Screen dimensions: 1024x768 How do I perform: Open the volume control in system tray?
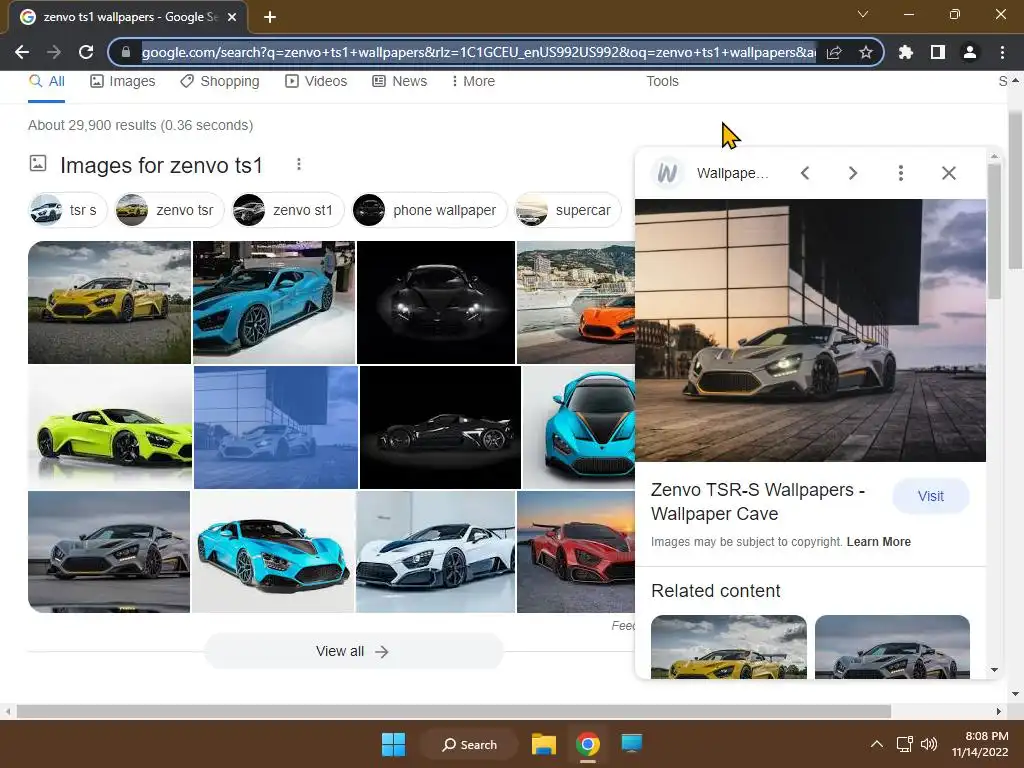pyautogui.click(x=928, y=744)
